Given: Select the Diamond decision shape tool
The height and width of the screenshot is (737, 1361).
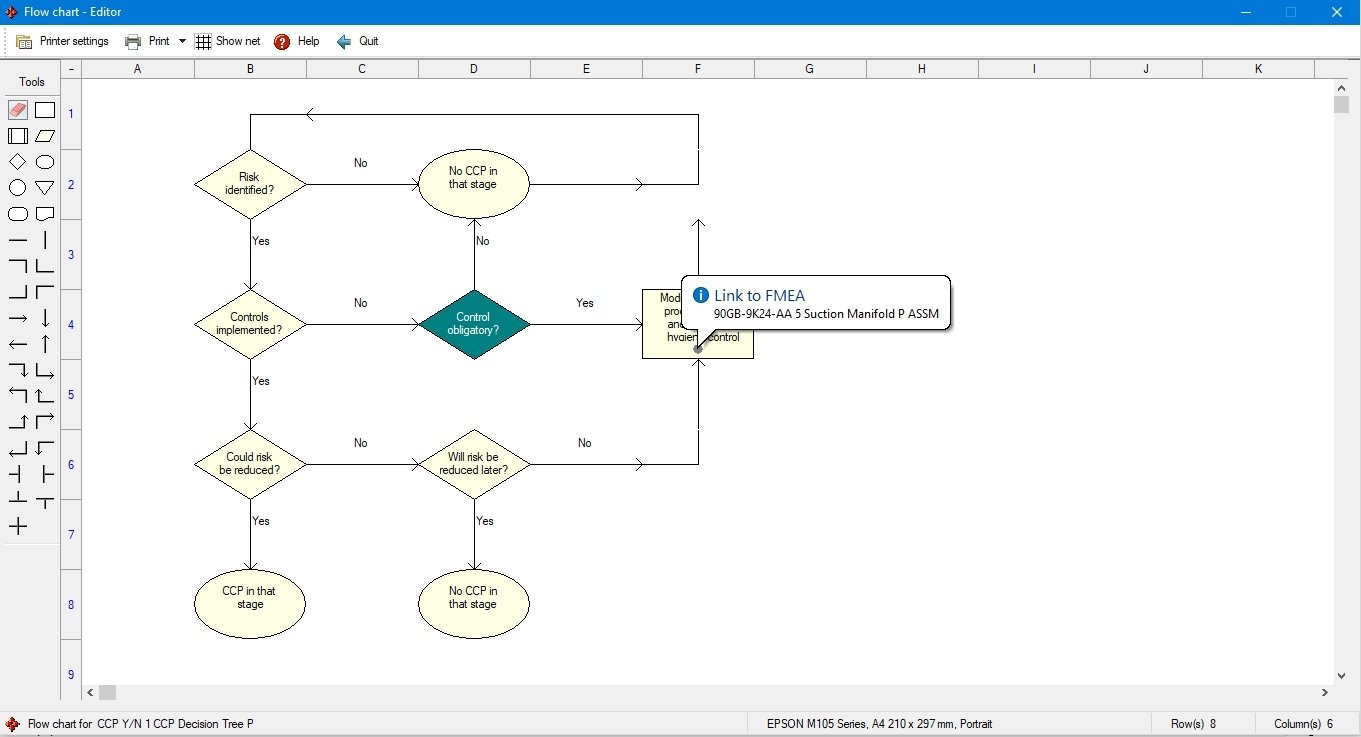Looking at the screenshot, I should (18, 162).
